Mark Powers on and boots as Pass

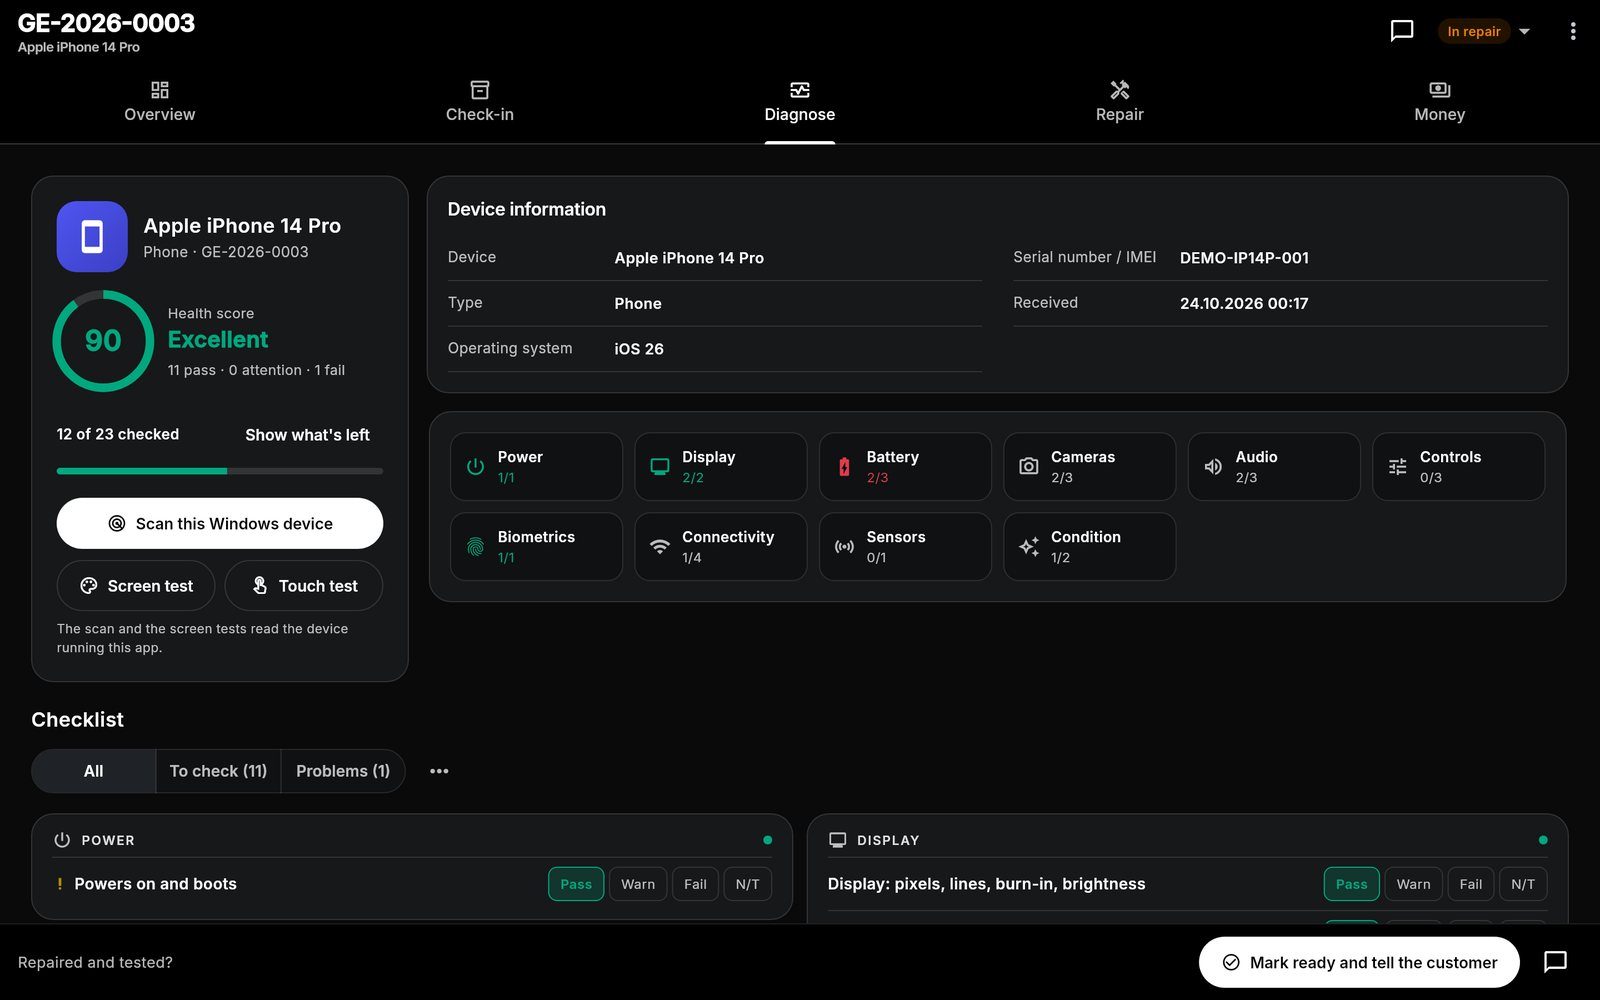(576, 884)
